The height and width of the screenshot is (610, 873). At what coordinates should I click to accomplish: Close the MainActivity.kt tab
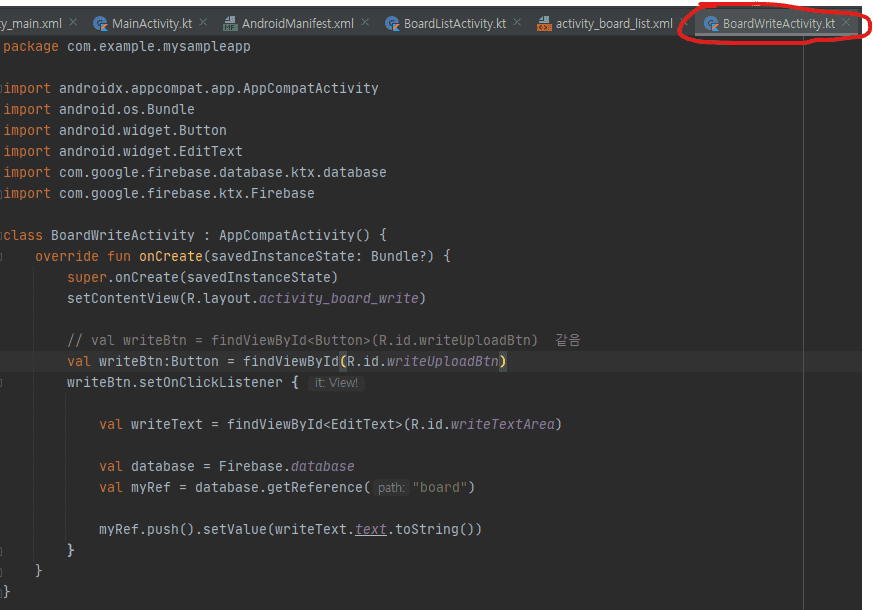click(x=203, y=22)
